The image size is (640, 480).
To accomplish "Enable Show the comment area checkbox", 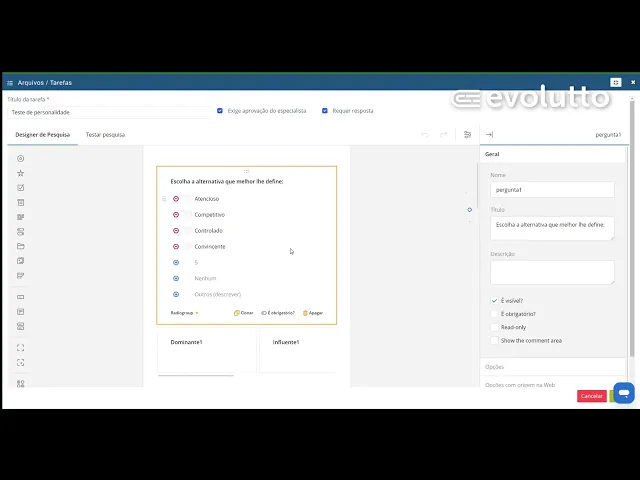I will pyautogui.click(x=494, y=340).
